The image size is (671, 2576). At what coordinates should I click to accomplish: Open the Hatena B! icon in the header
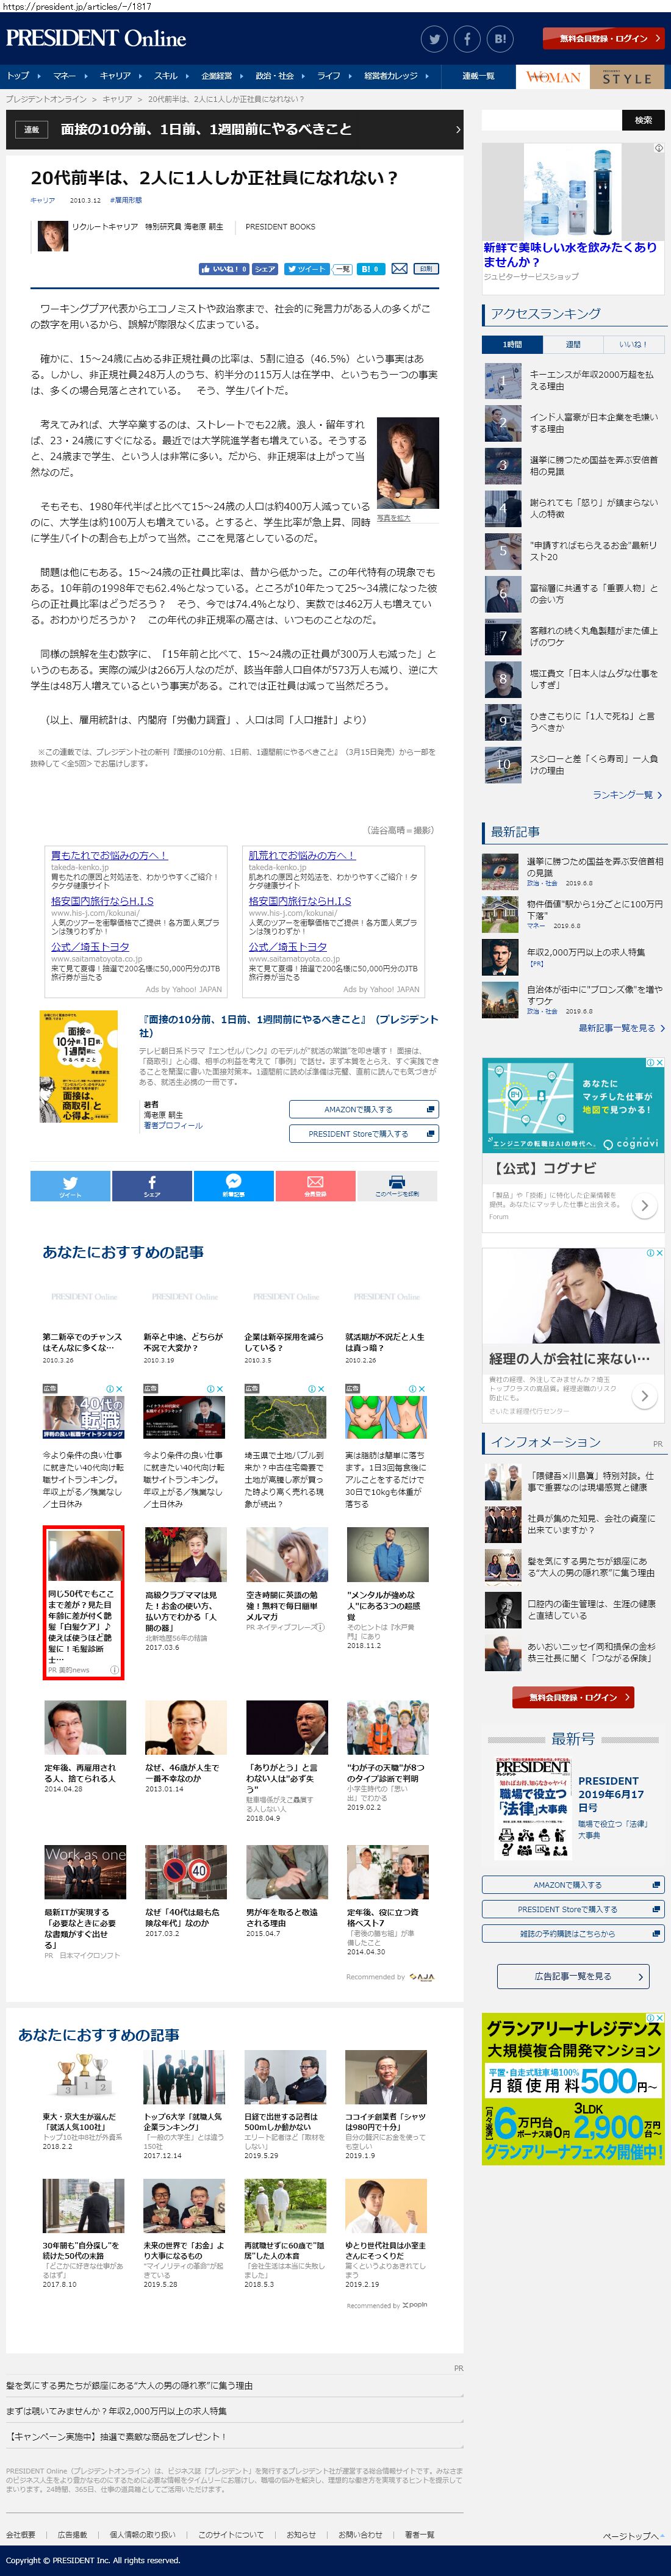[500, 39]
